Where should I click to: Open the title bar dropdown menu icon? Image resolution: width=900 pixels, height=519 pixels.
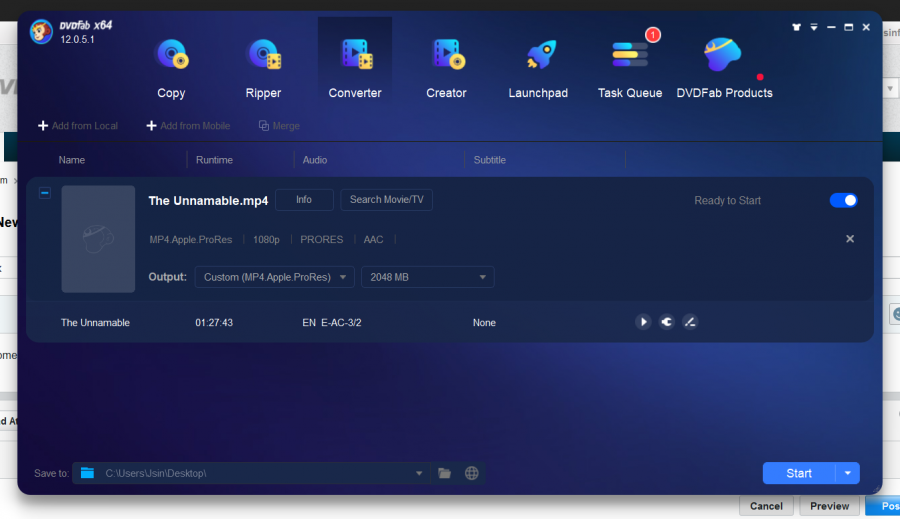[x=814, y=27]
